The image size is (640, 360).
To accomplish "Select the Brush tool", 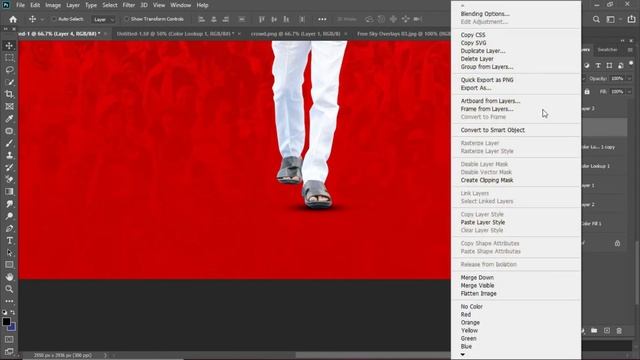I will click(x=9, y=143).
